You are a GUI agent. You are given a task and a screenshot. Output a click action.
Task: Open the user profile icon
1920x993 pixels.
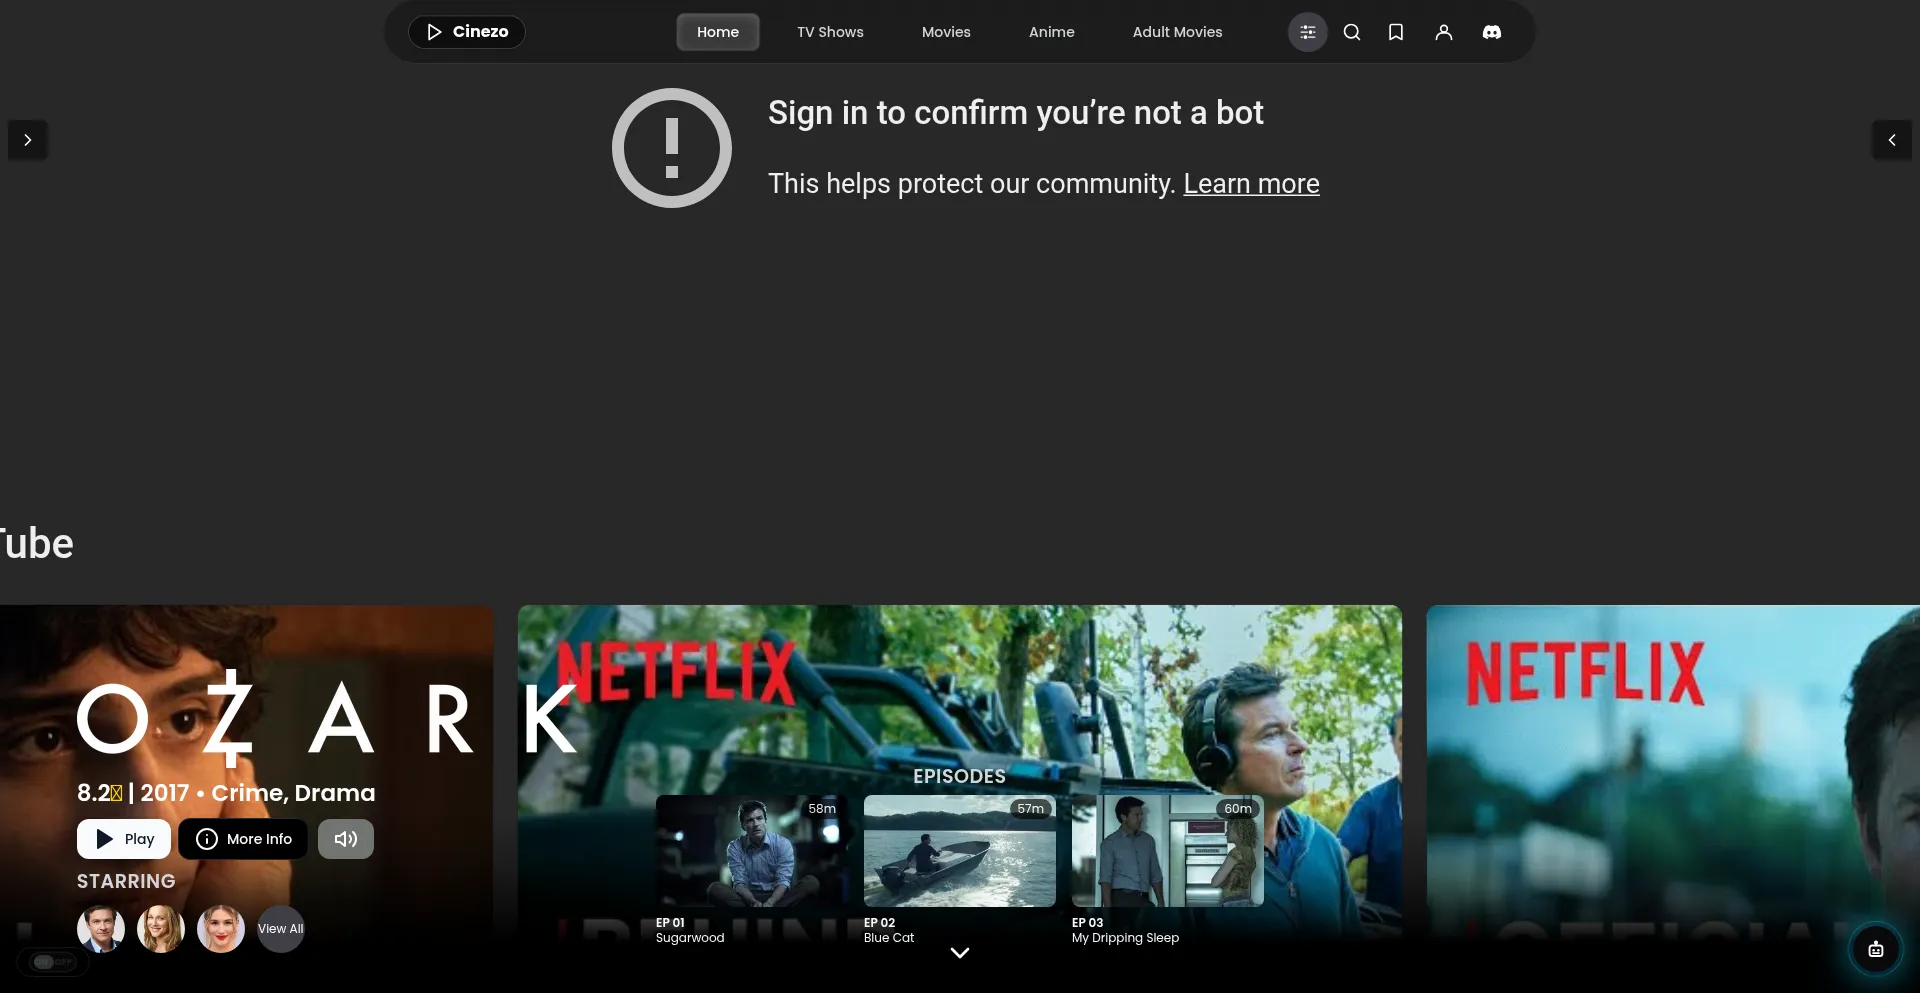(x=1443, y=32)
